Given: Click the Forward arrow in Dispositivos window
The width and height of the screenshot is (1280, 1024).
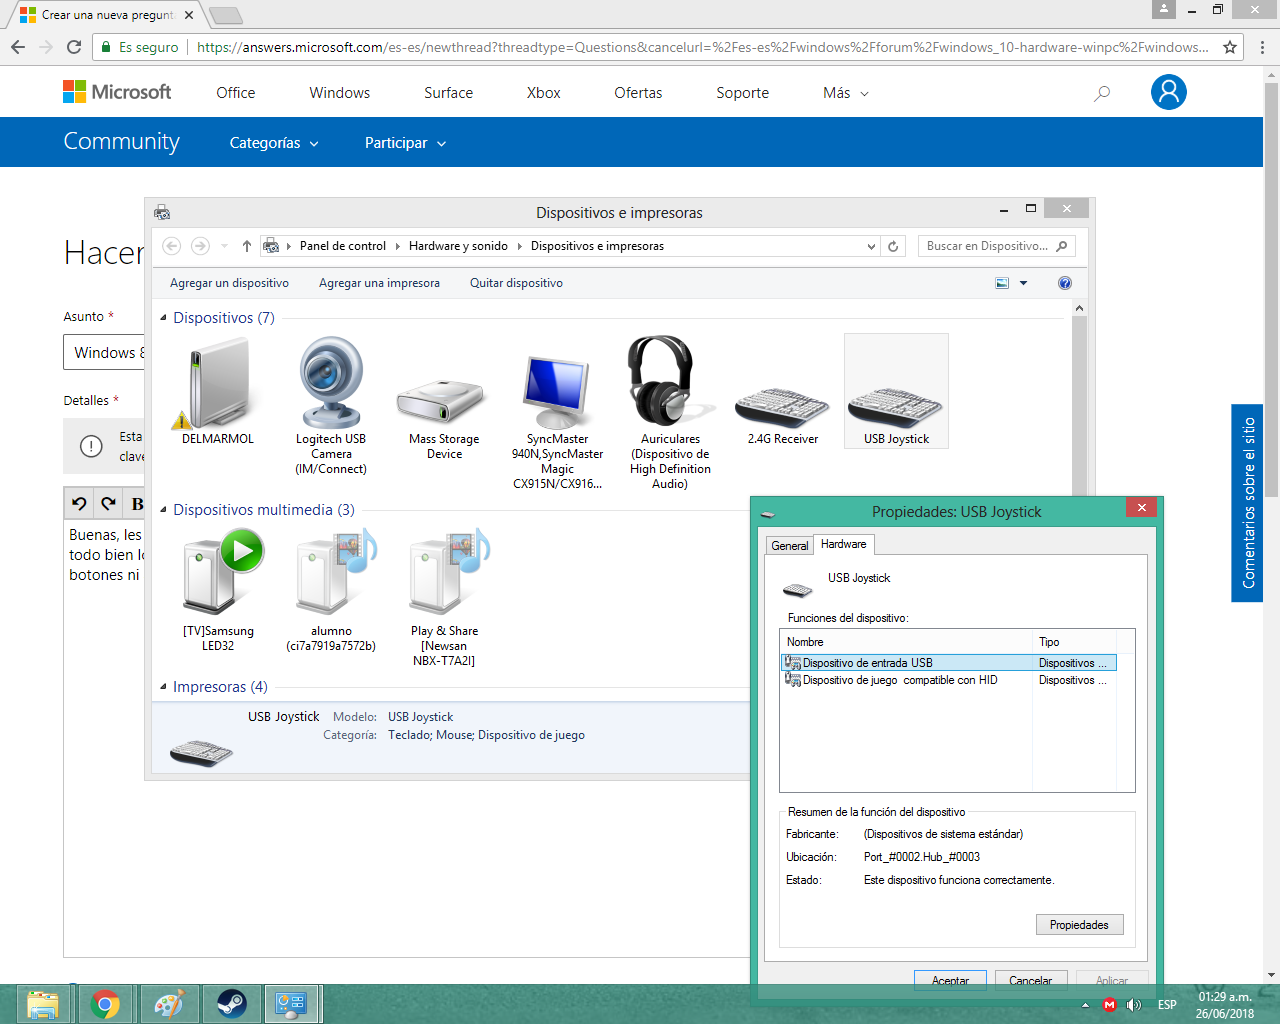Looking at the screenshot, I should coord(200,246).
